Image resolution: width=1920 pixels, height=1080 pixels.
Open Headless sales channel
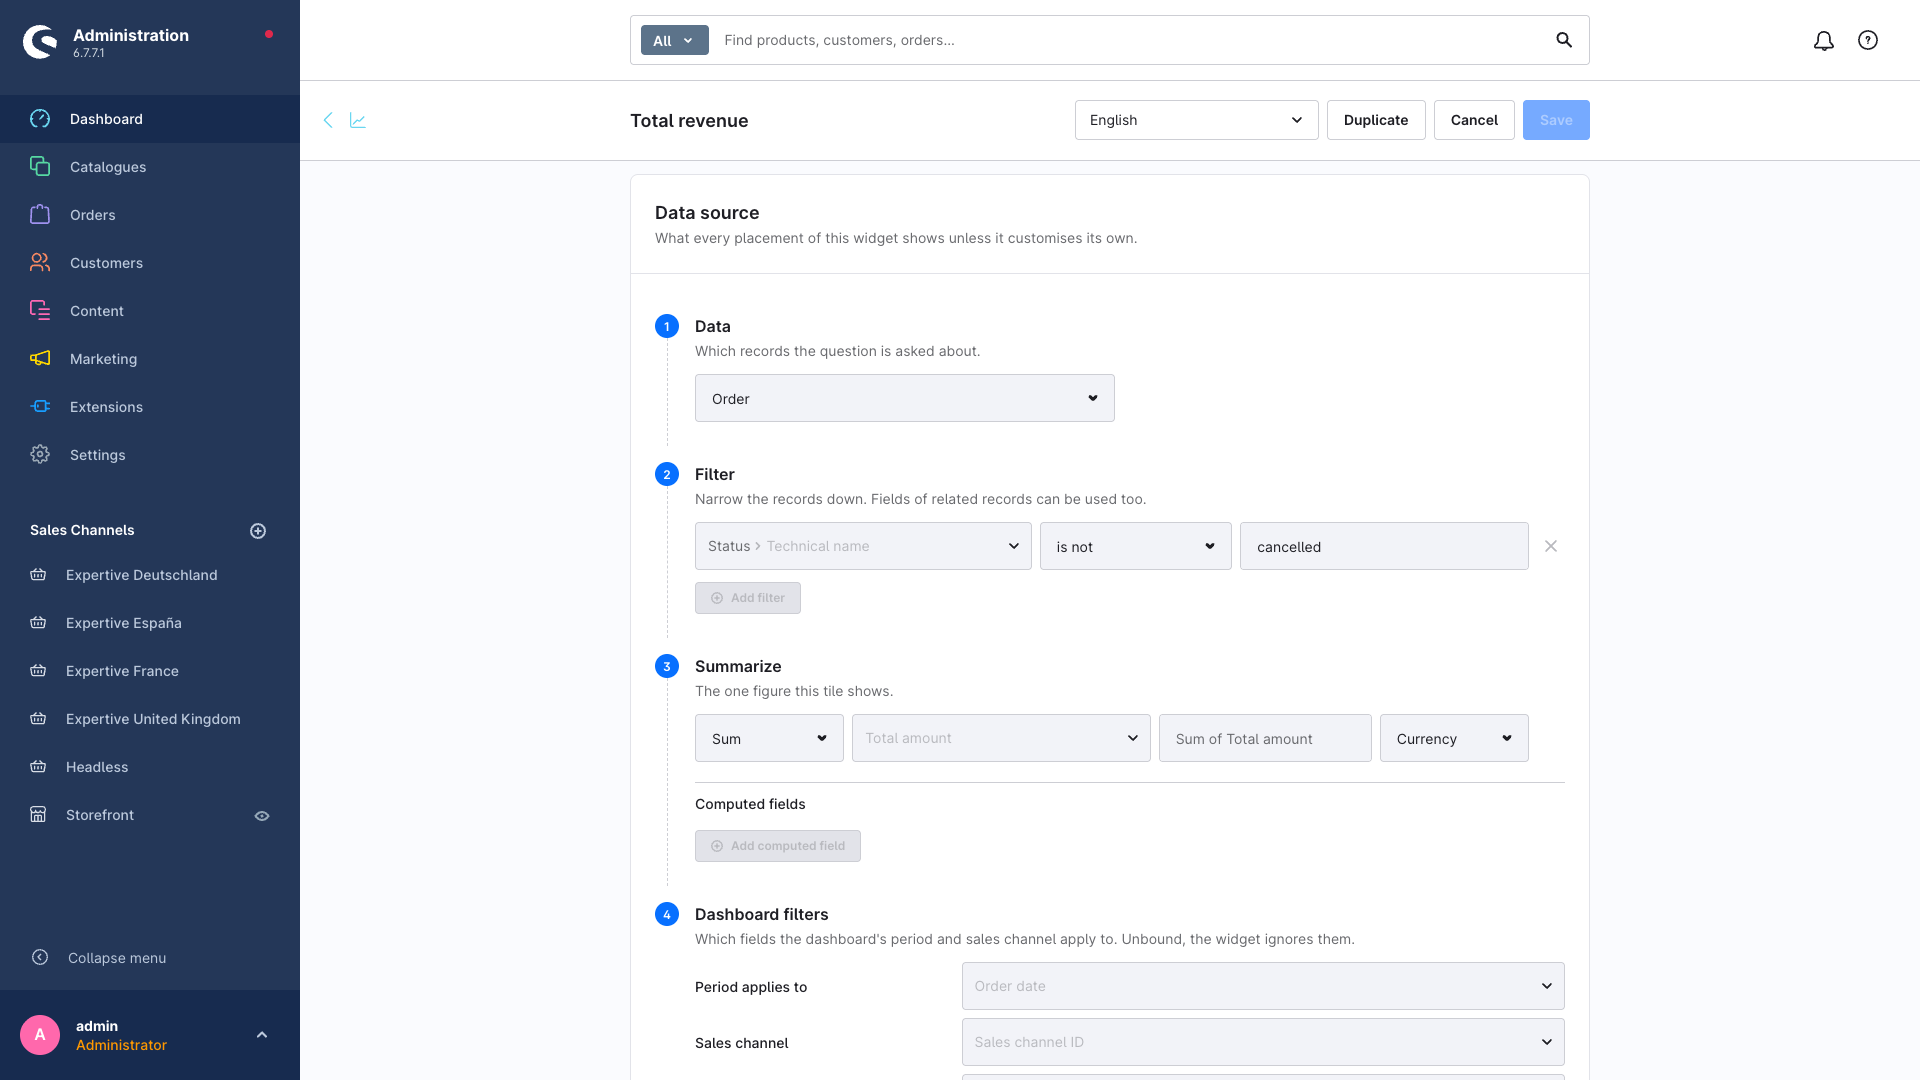click(x=97, y=767)
